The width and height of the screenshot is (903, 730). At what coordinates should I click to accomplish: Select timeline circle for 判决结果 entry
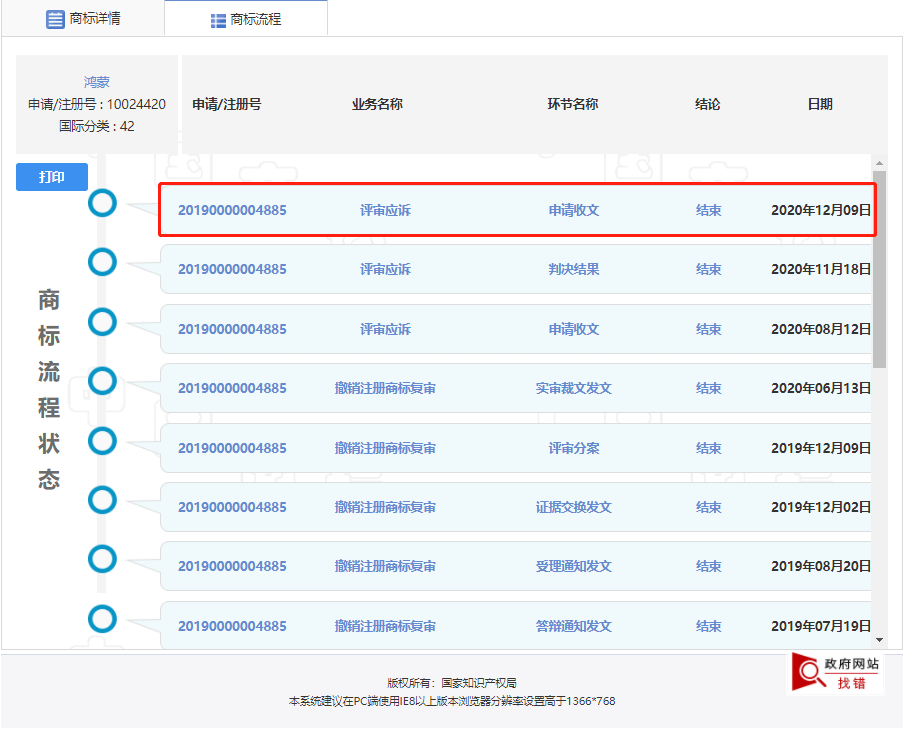(103, 262)
